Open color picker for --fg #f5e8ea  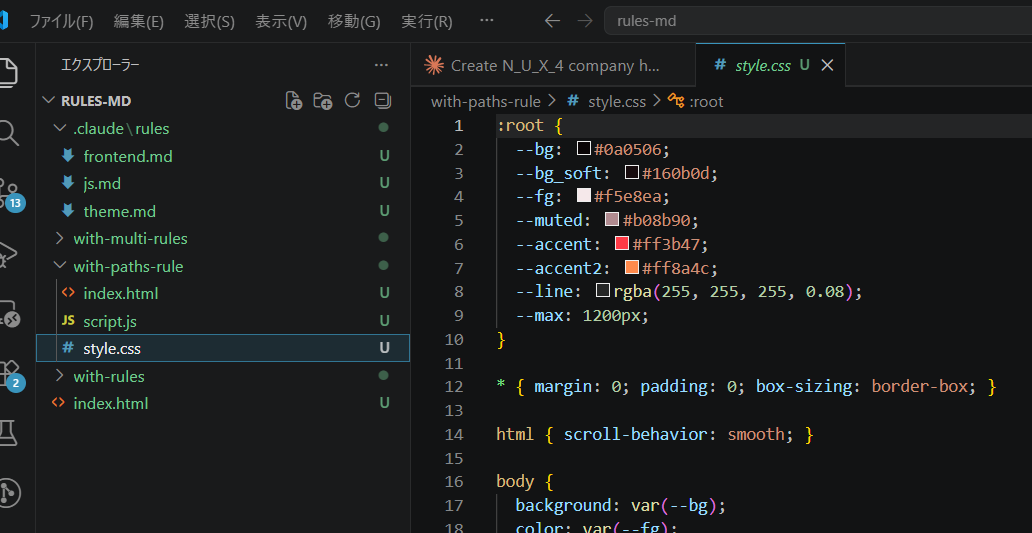click(583, 196)
